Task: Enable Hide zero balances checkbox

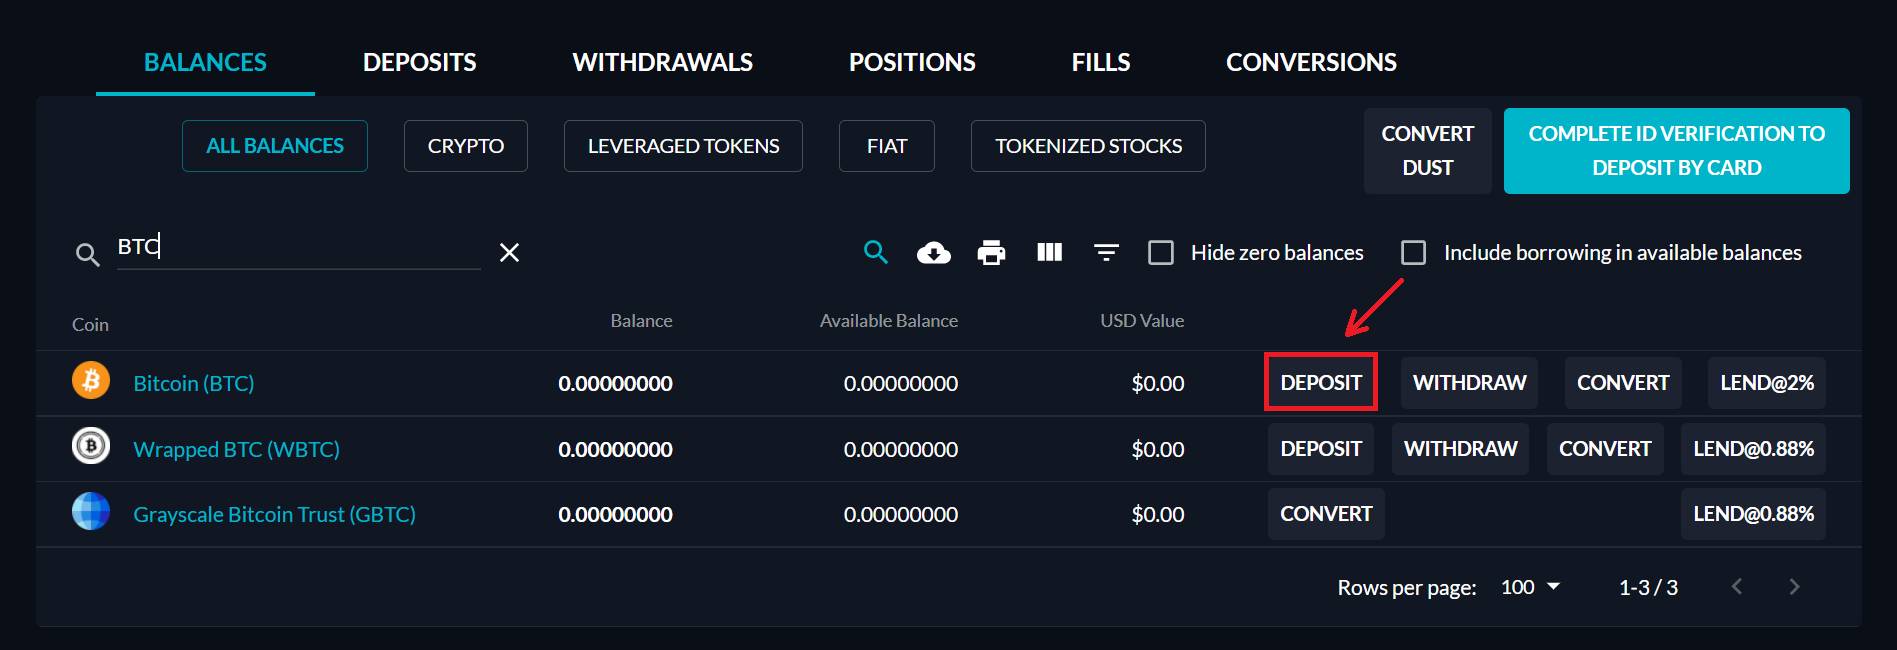Action: click(x=1161, y=253)
